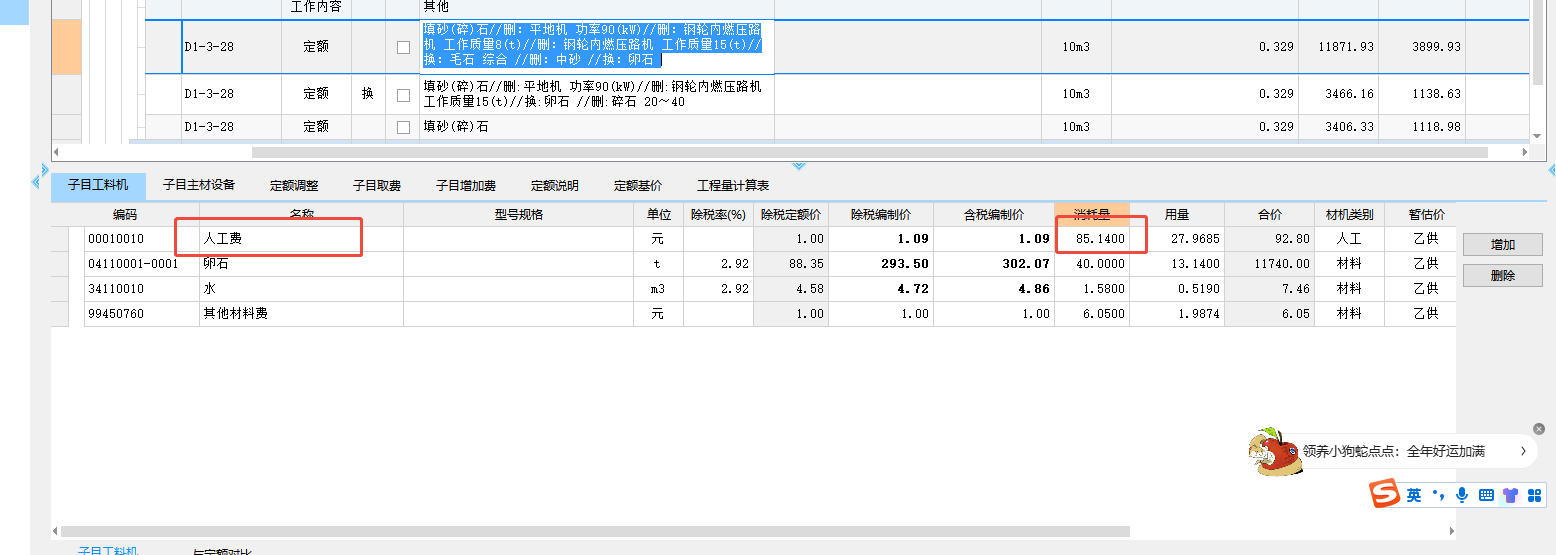Click the 删除 button
1556x555 pixels.
[x=1503, y=276]
